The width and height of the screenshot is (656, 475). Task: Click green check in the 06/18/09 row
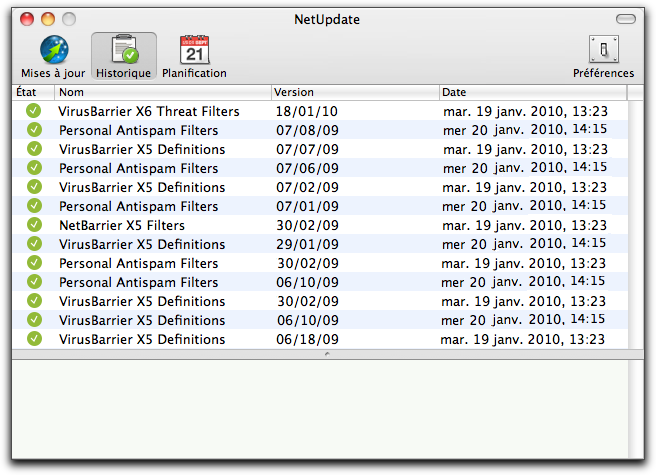pyautogui.click(x=34, y=339)
